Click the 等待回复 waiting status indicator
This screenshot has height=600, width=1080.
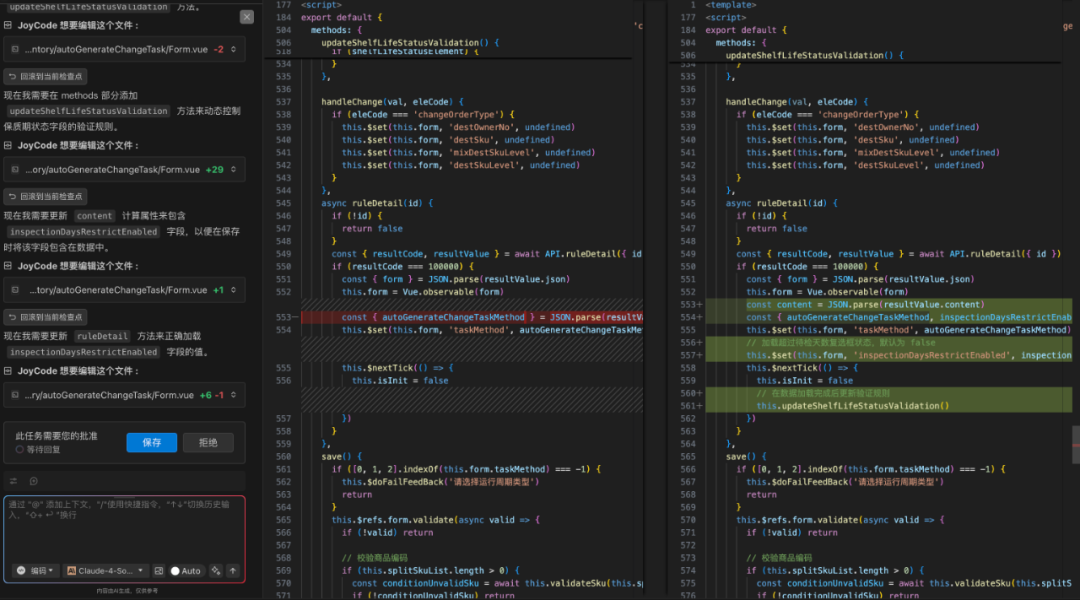(38, 450)
